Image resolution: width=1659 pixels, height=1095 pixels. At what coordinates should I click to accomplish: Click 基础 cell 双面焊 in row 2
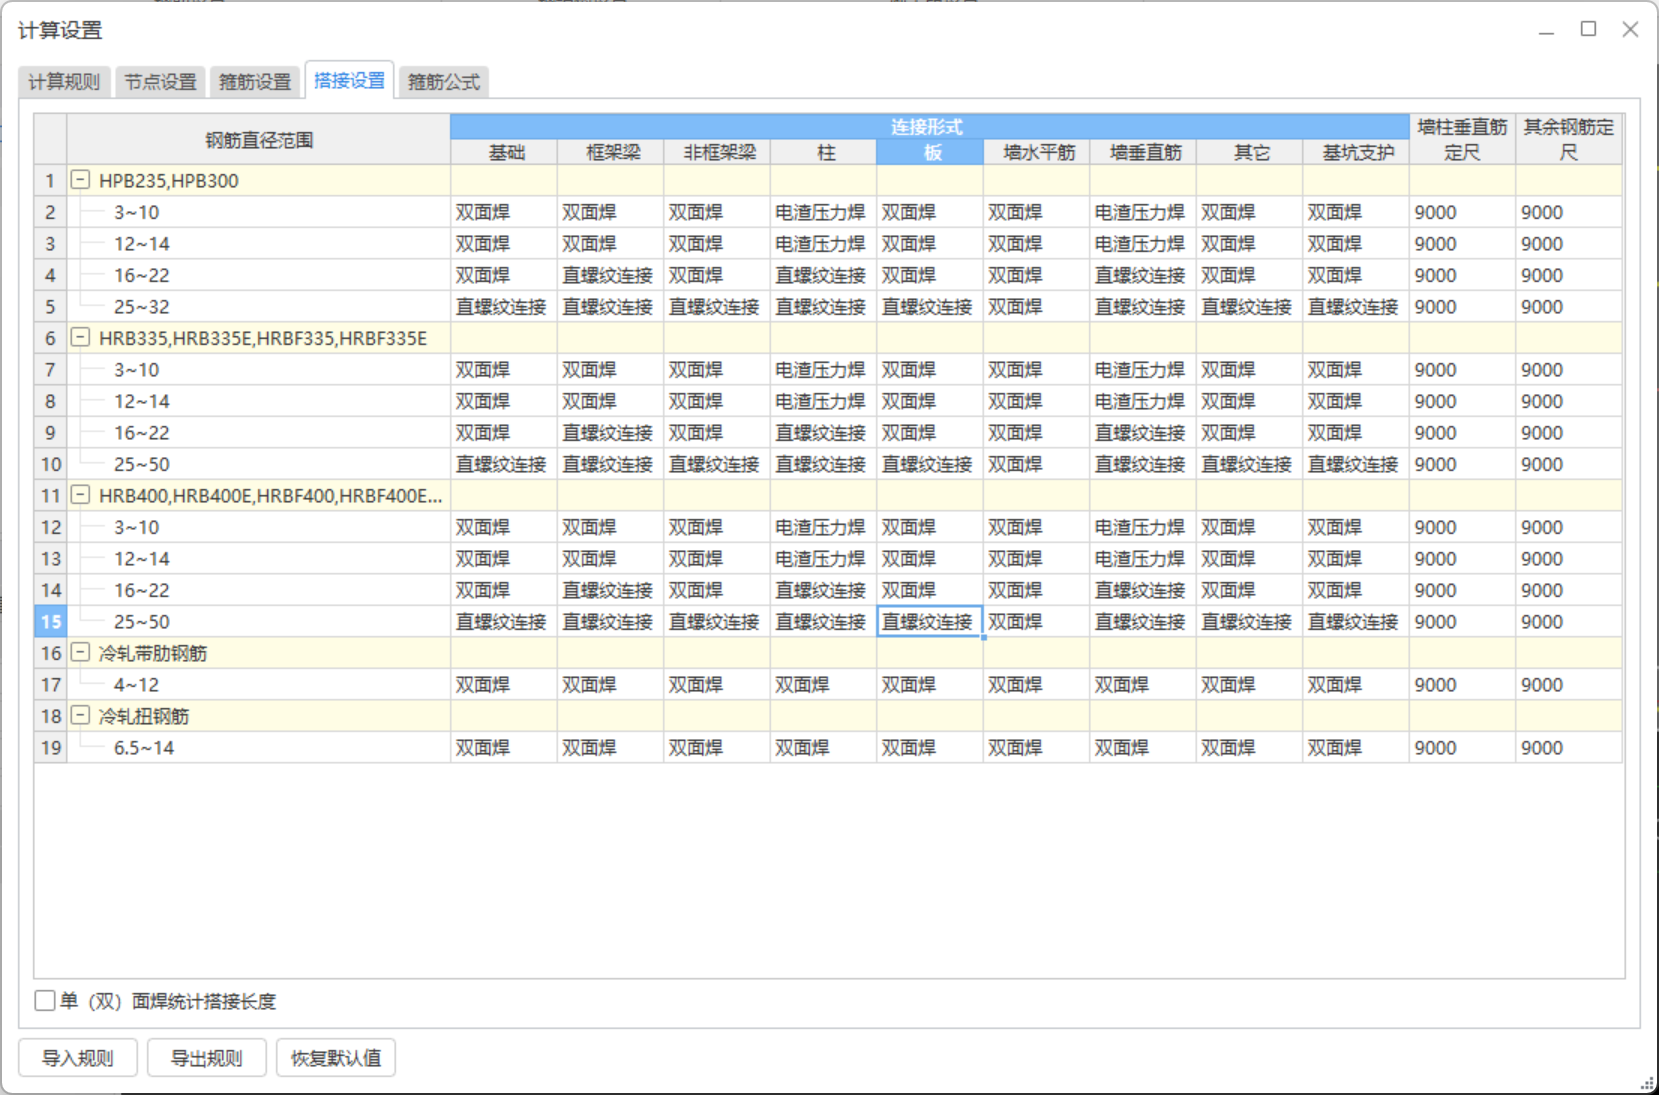point(504,212)
